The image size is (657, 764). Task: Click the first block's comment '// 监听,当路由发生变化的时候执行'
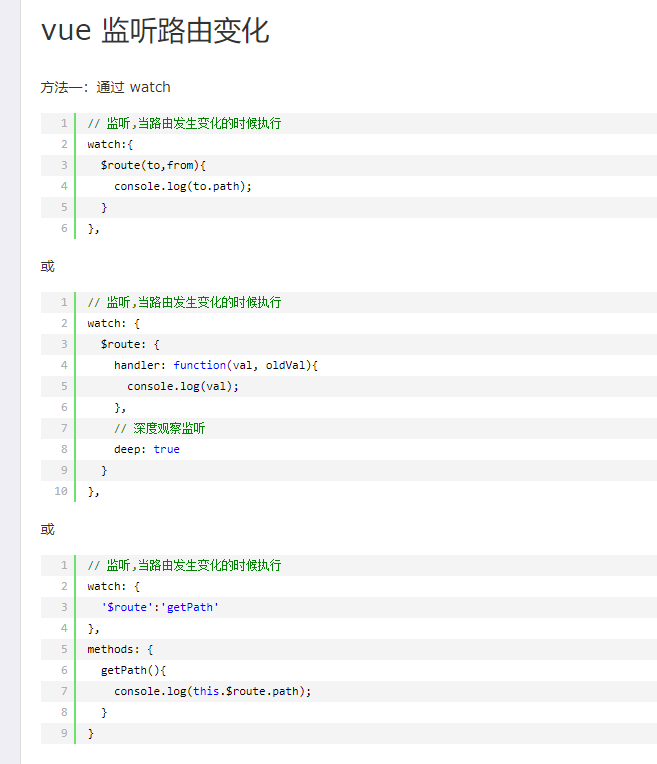pyautogui.click(x=184, y=123)
